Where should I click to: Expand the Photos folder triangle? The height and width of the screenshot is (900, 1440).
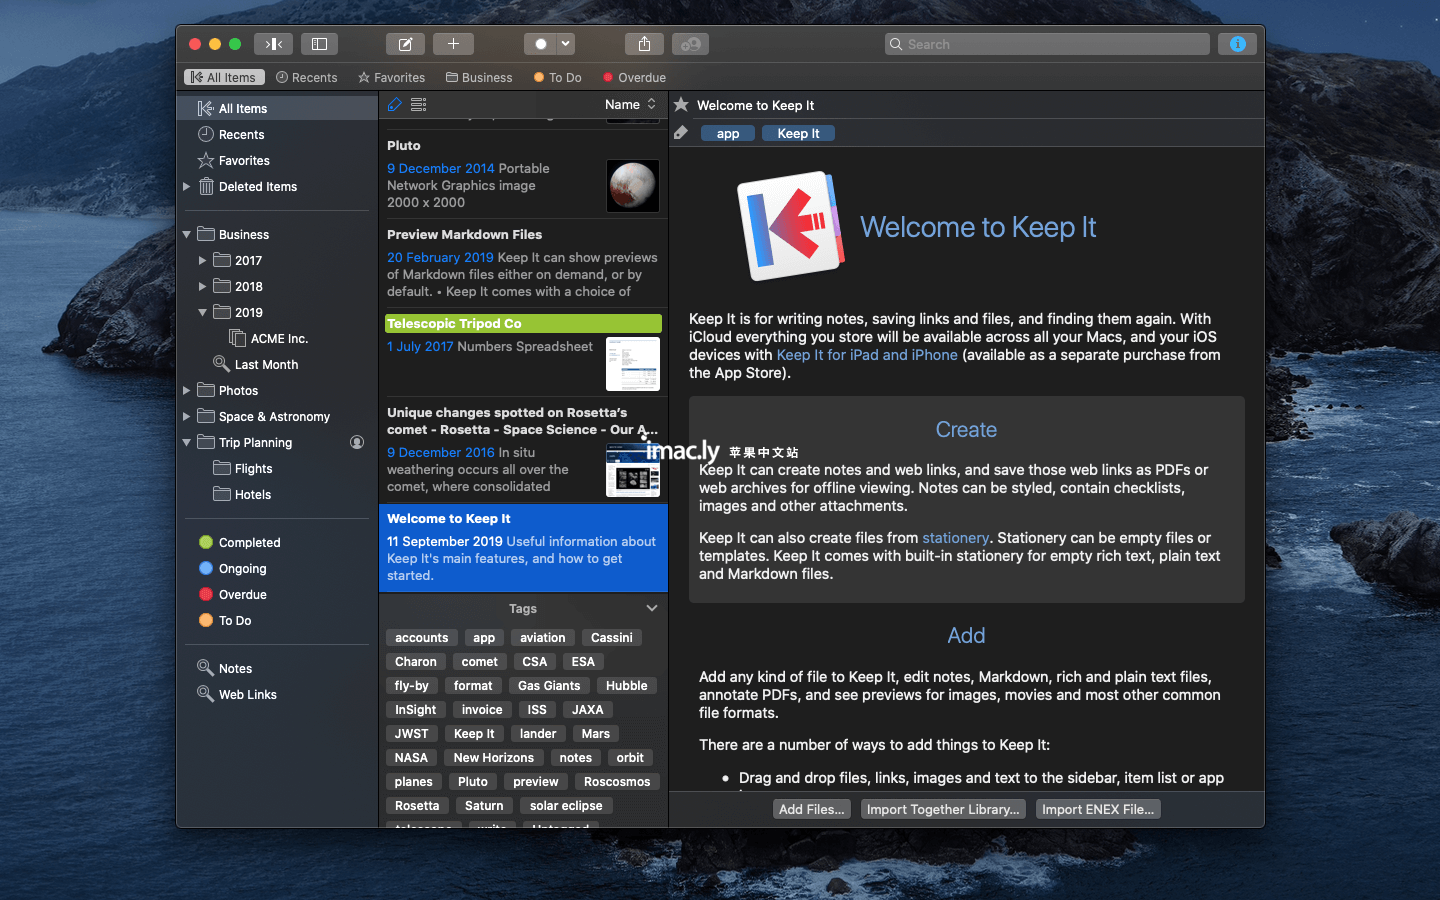click(x=186, y=390)
